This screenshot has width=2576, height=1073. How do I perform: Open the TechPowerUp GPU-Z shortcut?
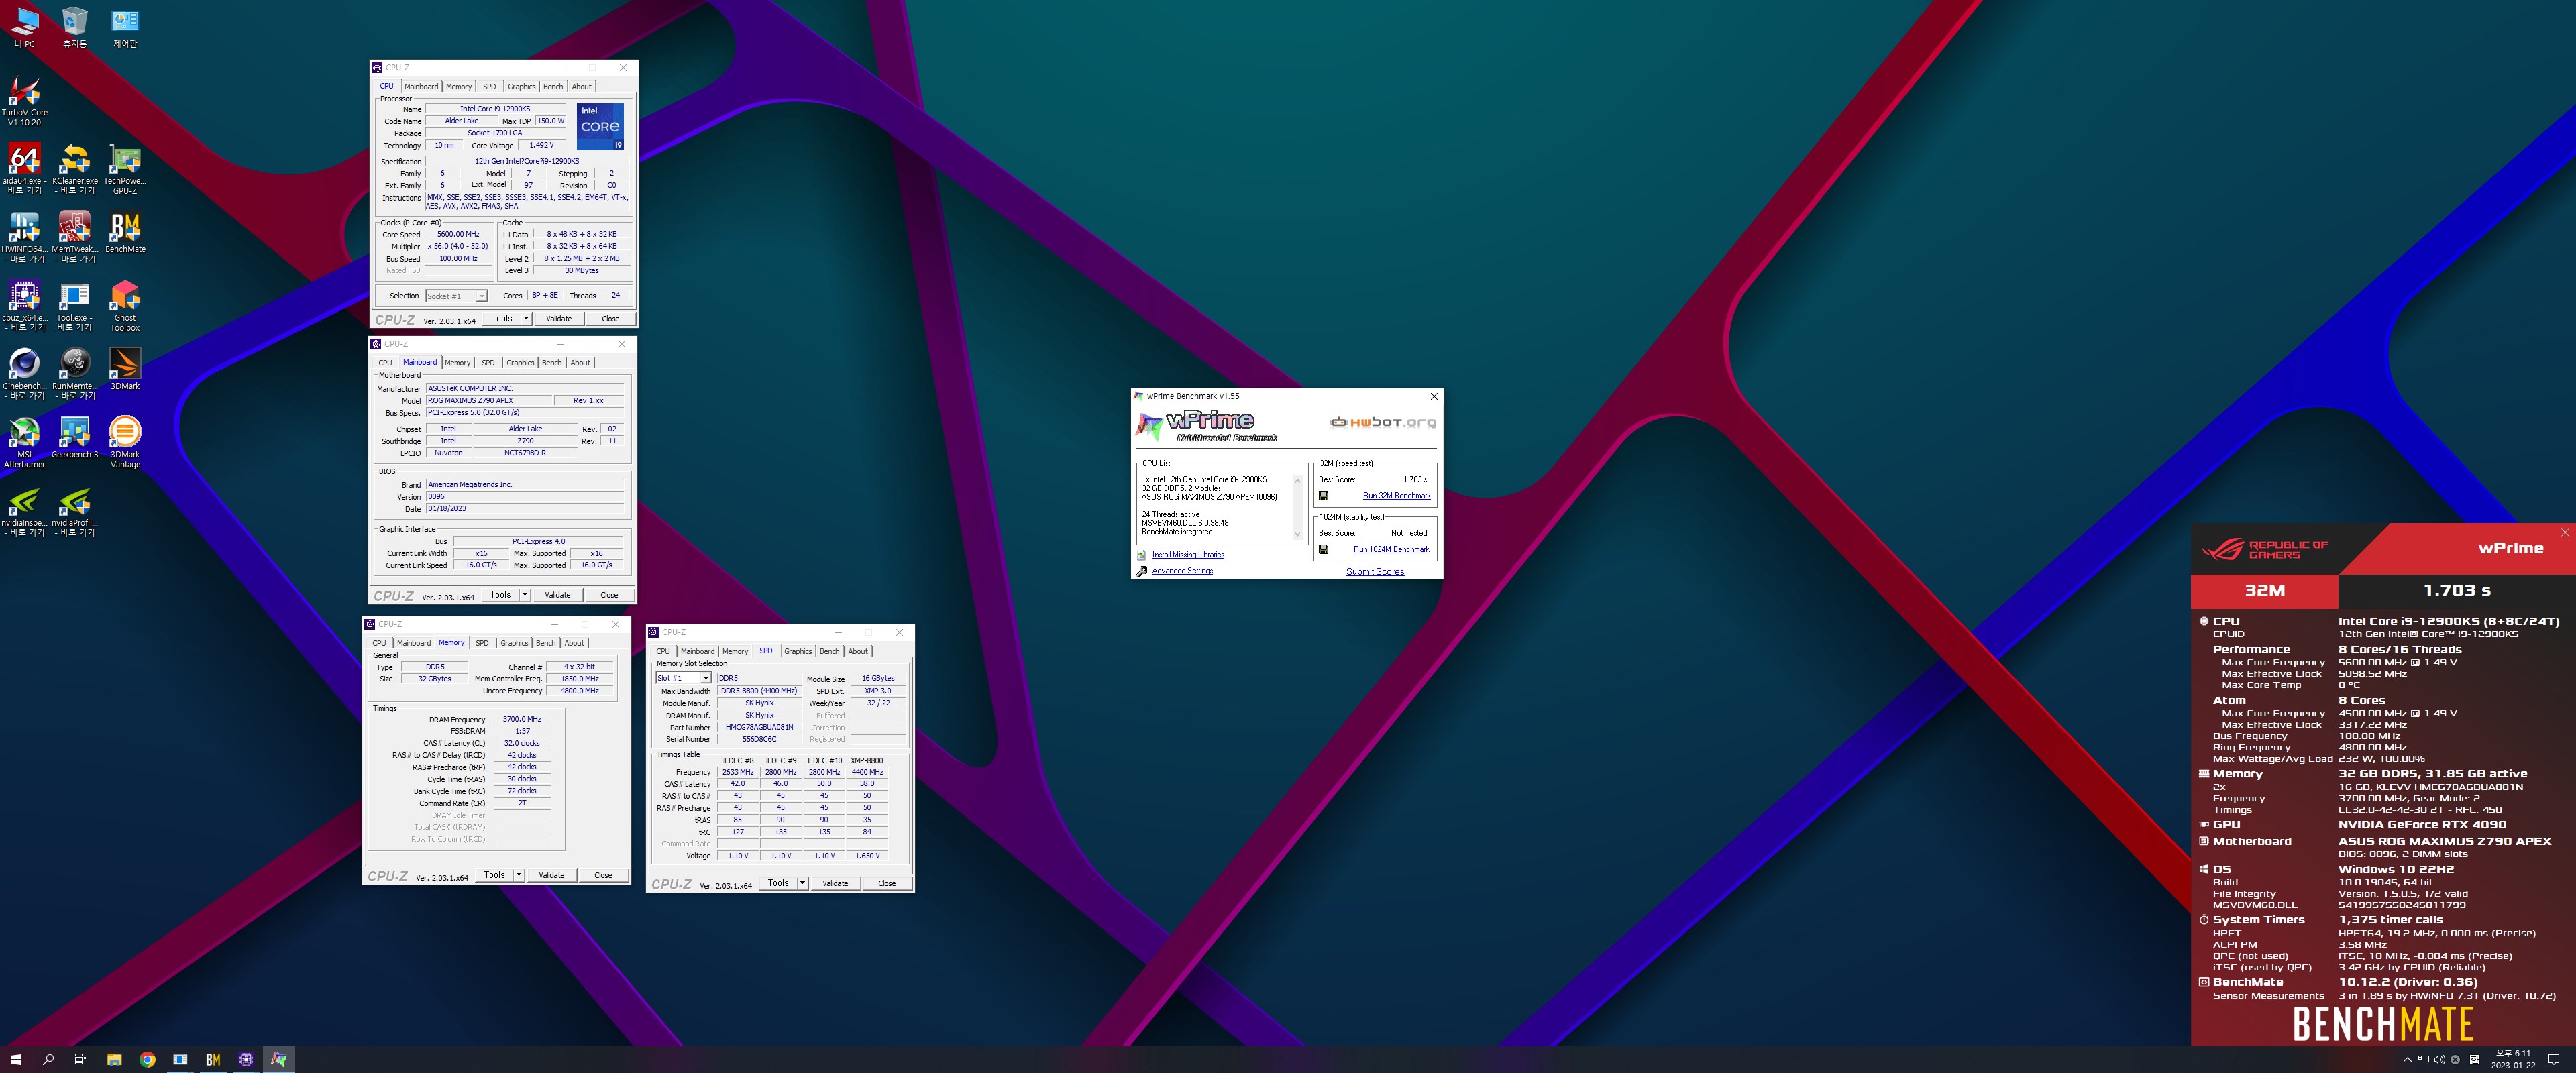125,168
